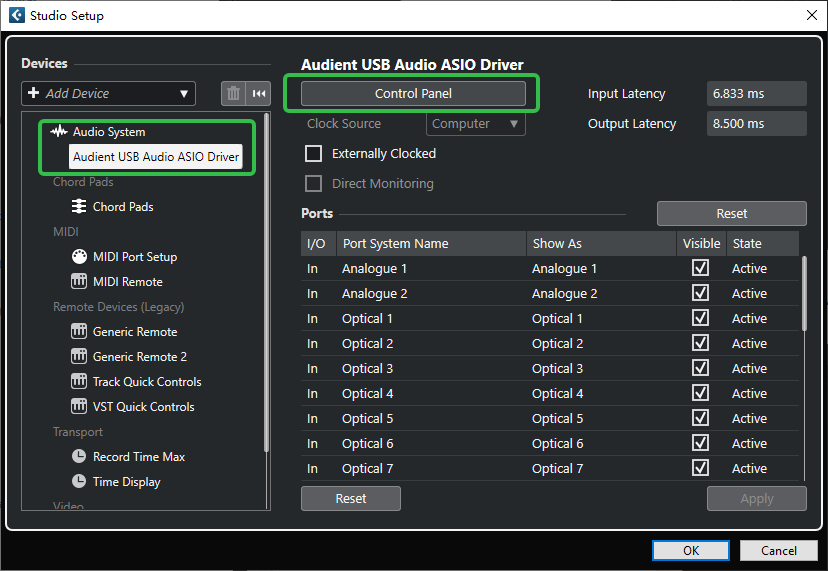Click the reset devices rewind icon

pyautogui.click(x=259, y=93)
